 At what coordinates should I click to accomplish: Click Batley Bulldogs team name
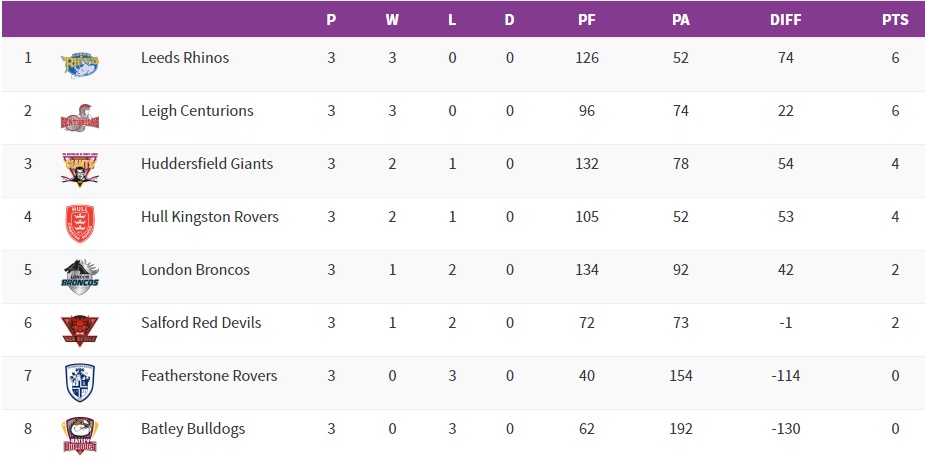tap(193, 429)
